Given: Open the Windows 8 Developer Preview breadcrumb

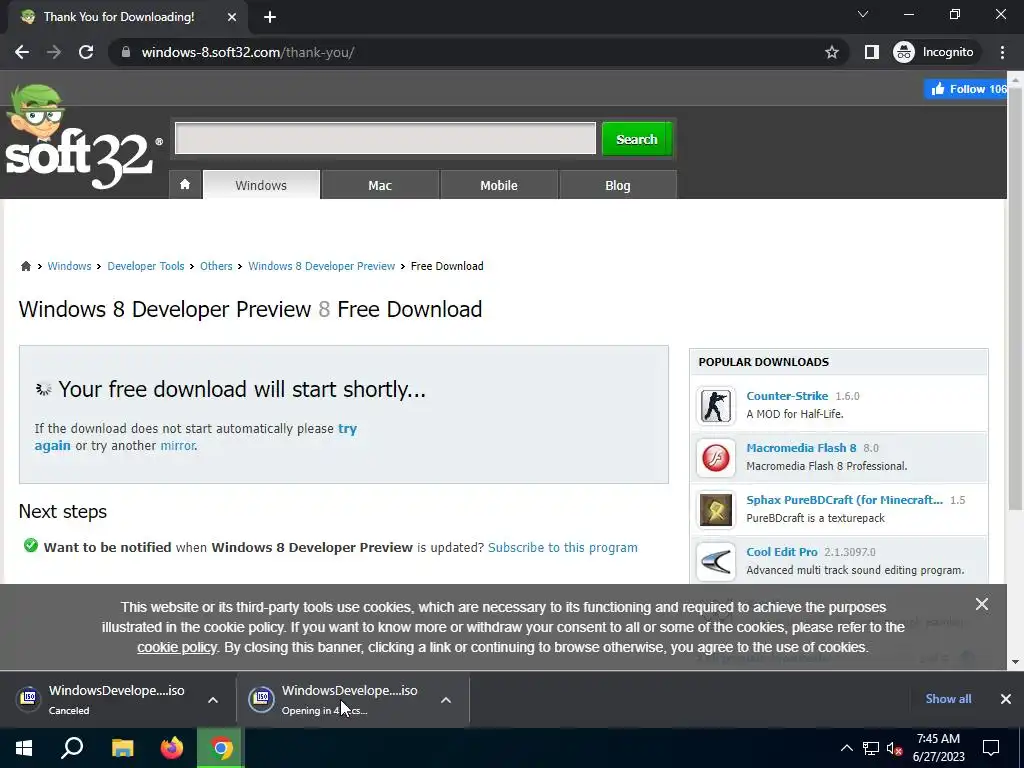Looking at the screenshot, I should [321, 266].
